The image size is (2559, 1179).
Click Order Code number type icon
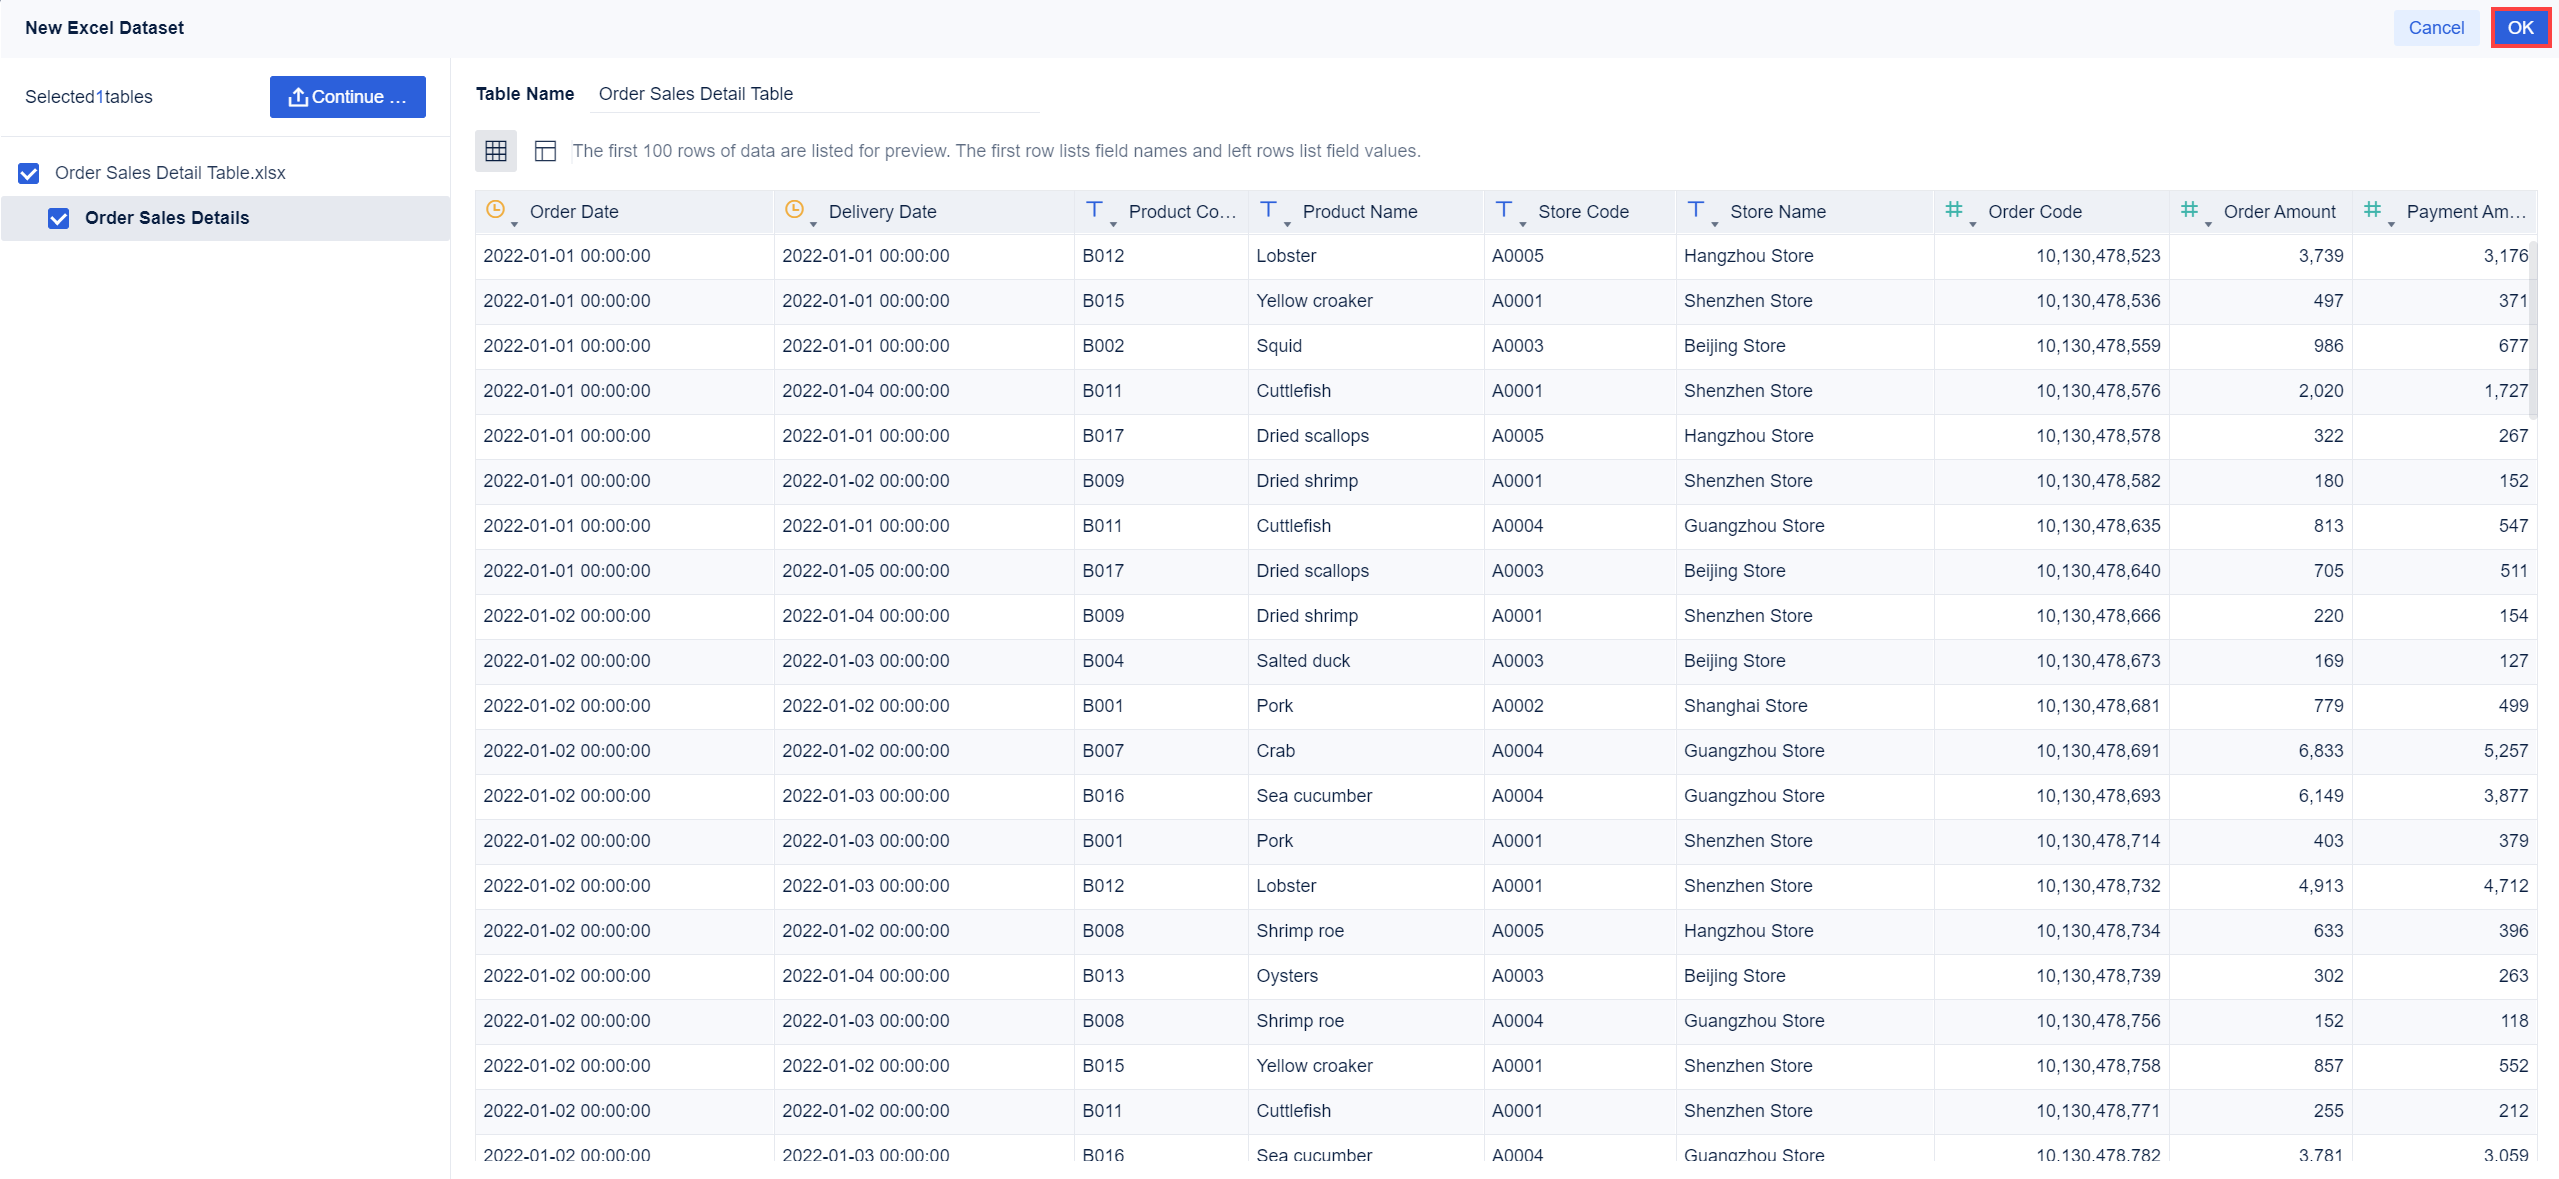tap(1953, 210)
